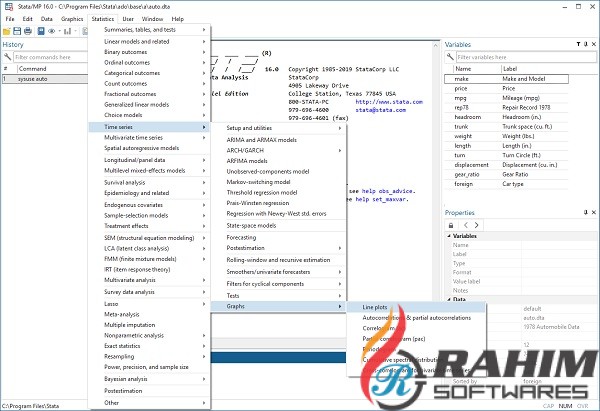Select the foreign variable row
Viewport: 600px width, 411px height.
click(x=506, y=184)
